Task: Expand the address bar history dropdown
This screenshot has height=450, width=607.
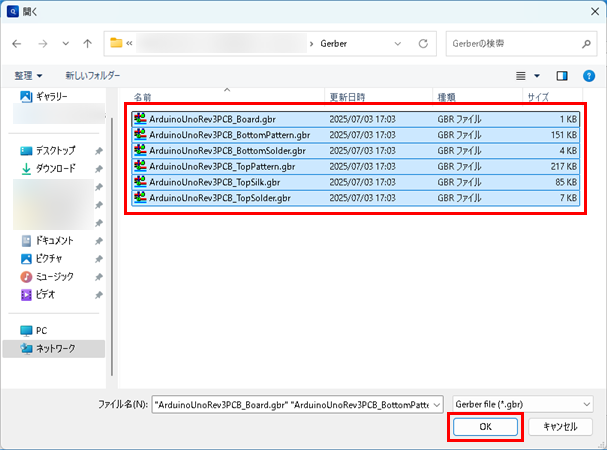Action: click(x=398, y=44)
